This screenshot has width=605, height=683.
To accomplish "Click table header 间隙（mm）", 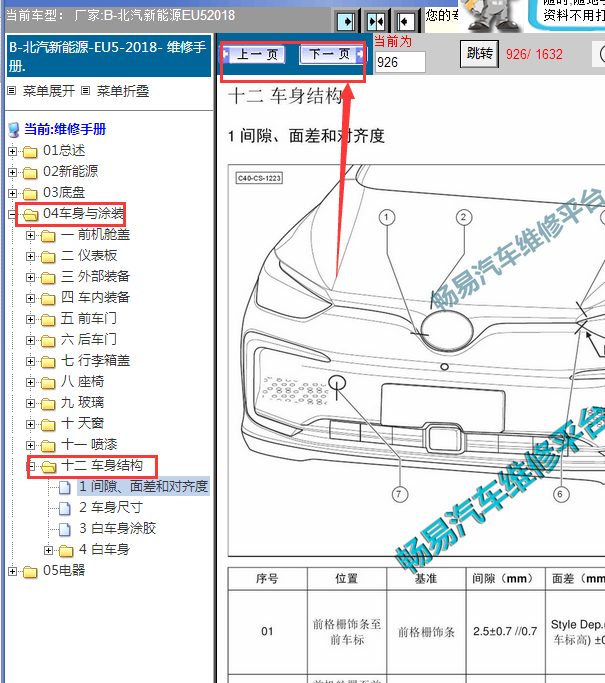I will pos(505,578).
